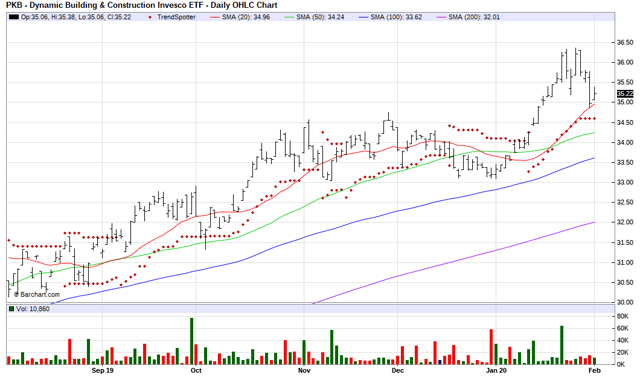Click the chart title PKB Dynamic Building & Construction
This screenshot has height=389, width=640.
coord(142,5)
